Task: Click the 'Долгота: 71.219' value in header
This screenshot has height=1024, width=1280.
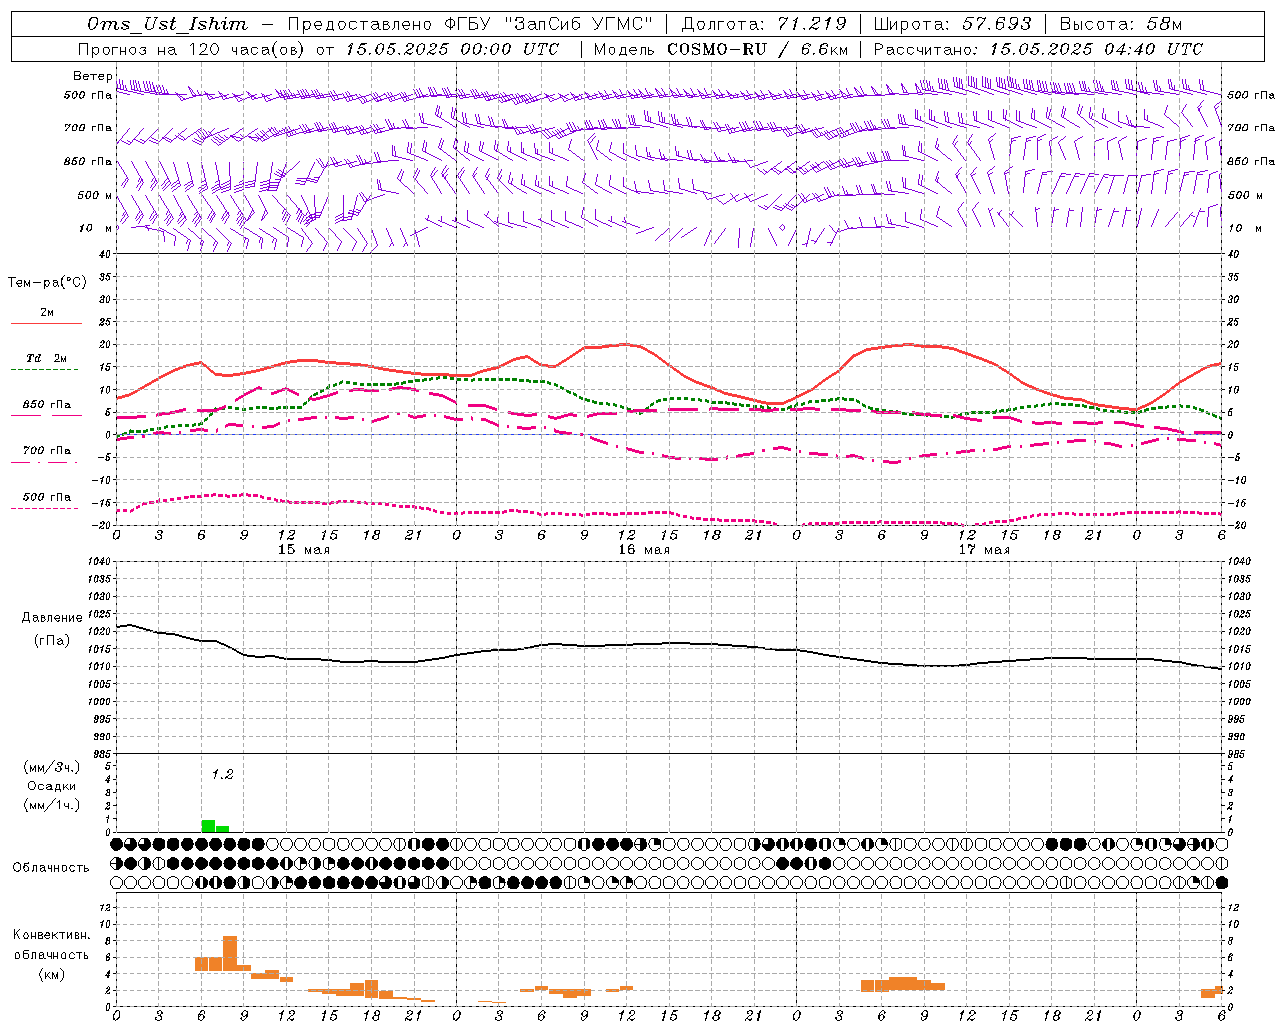Action: point(764,24)
